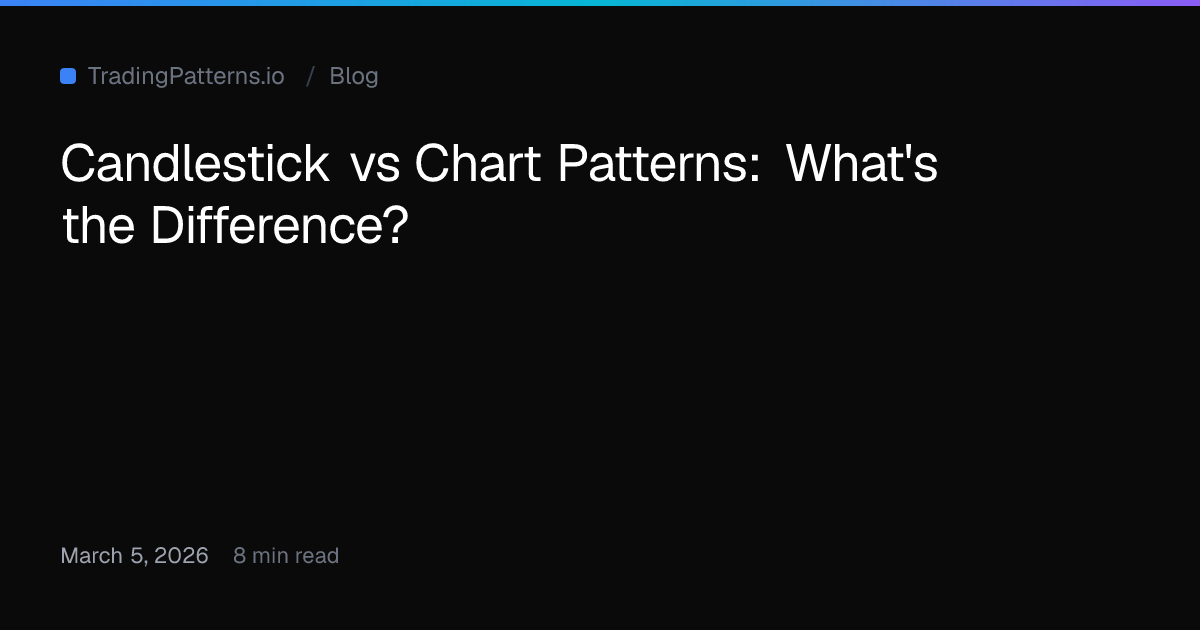Click the word March in the date

click(x=92, y=556)
